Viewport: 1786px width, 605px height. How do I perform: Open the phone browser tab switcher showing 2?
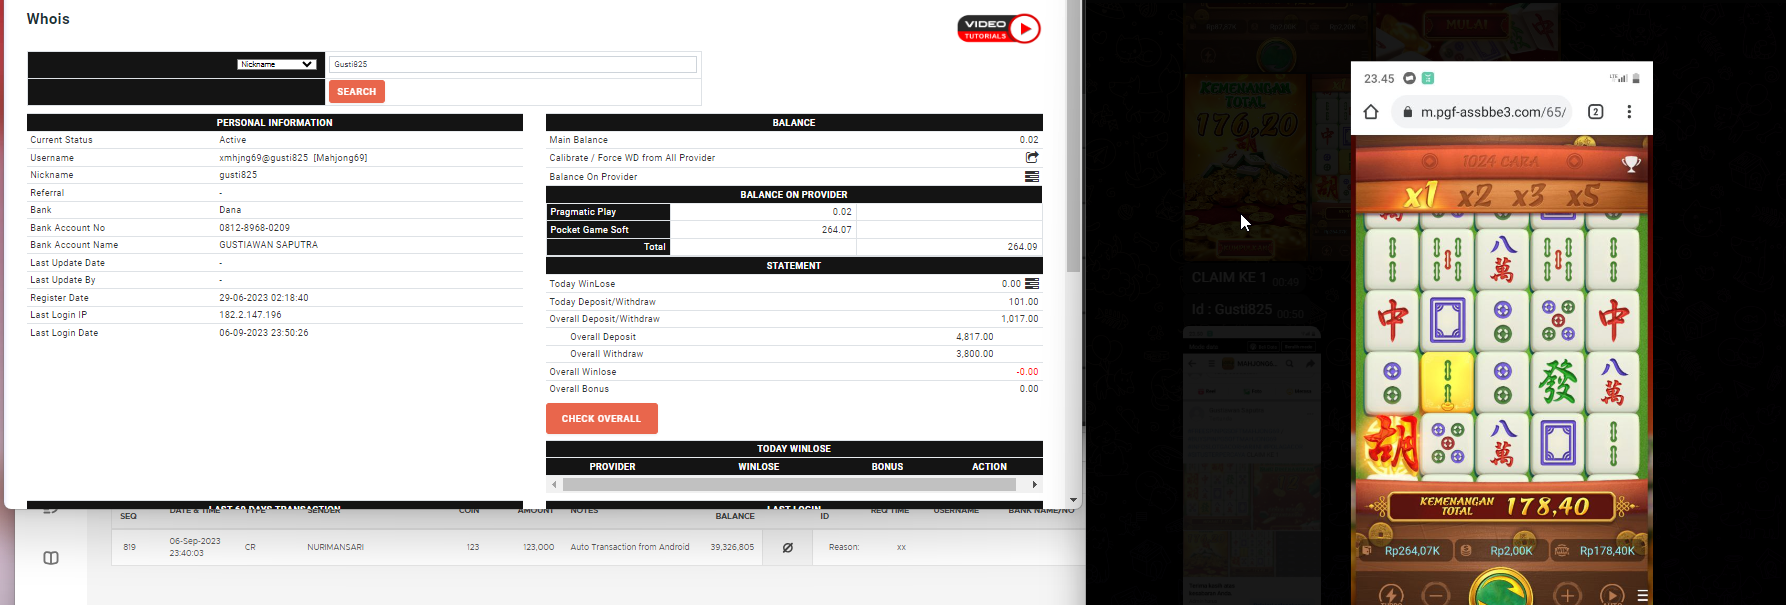1596,112
